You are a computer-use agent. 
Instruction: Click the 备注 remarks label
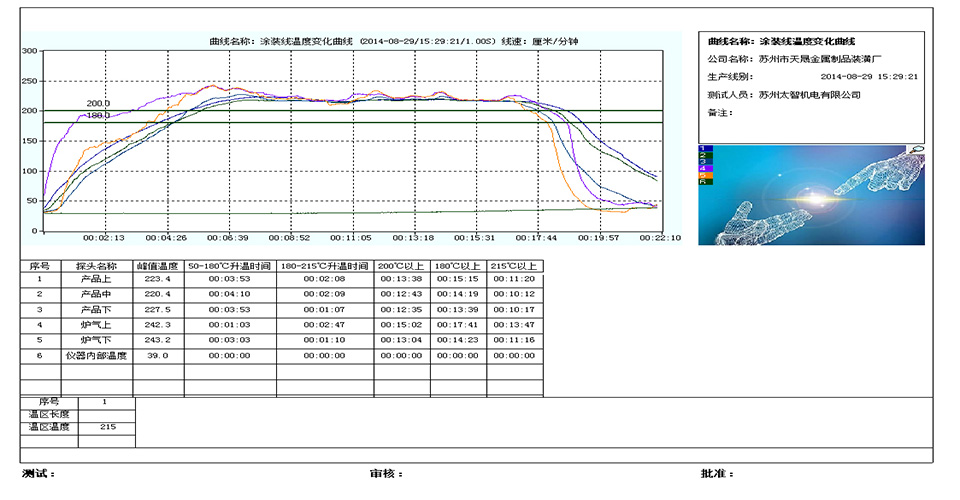[x=720, y=113]
